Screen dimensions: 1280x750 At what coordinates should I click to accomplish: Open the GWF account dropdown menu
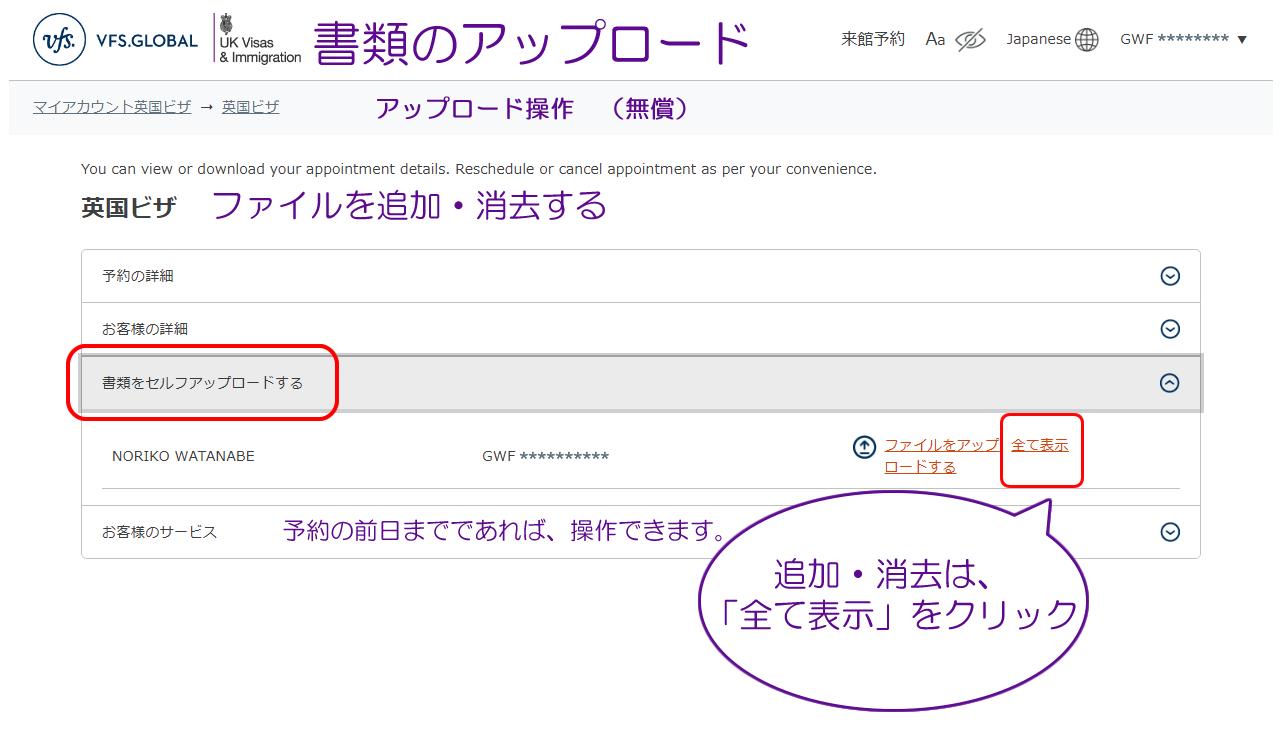pos(1183,40)
